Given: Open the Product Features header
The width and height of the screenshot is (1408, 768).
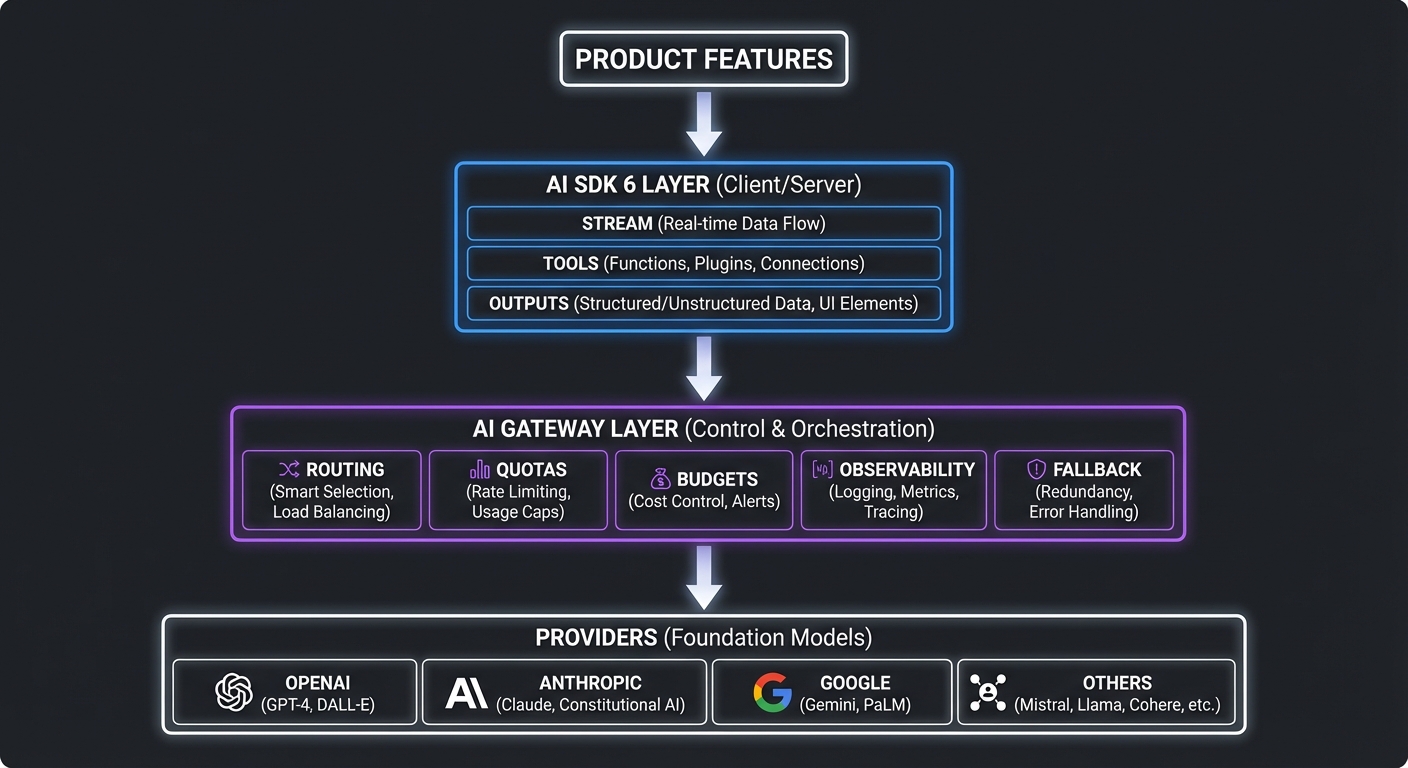Looking at the screenshot, I should 704,59.
